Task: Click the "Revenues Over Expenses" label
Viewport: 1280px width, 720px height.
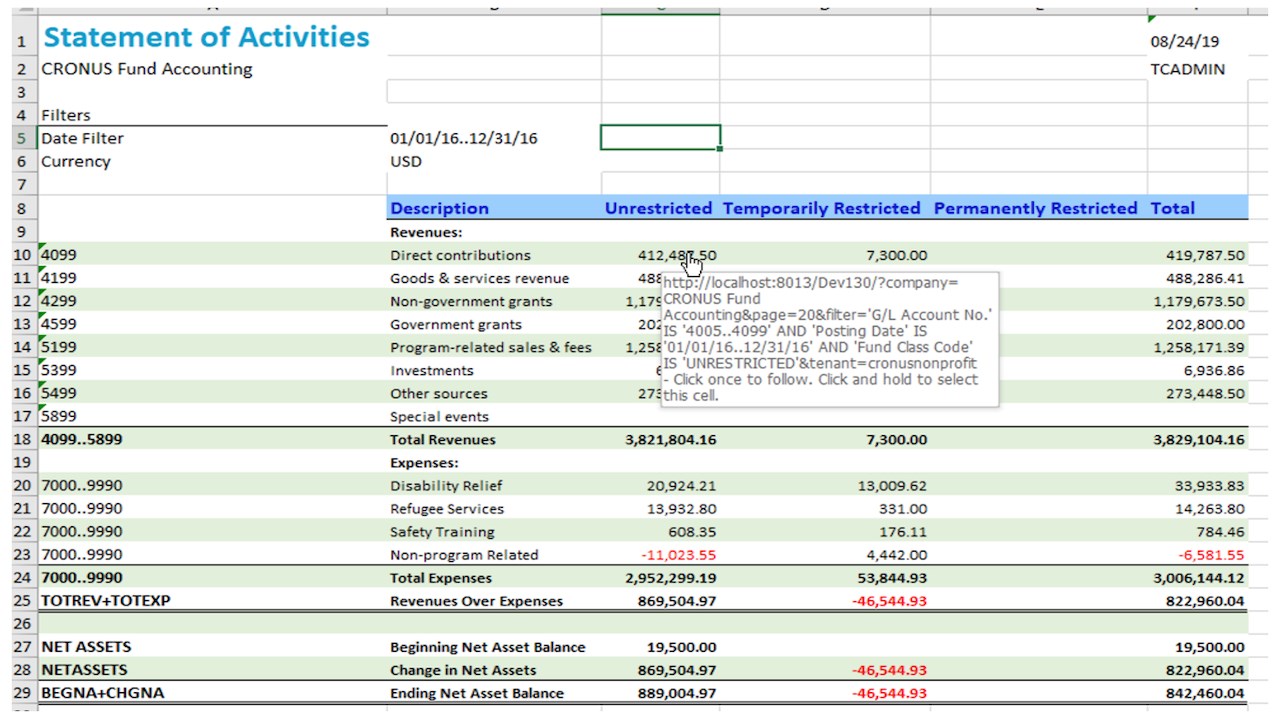Action: tap(476, 601)
